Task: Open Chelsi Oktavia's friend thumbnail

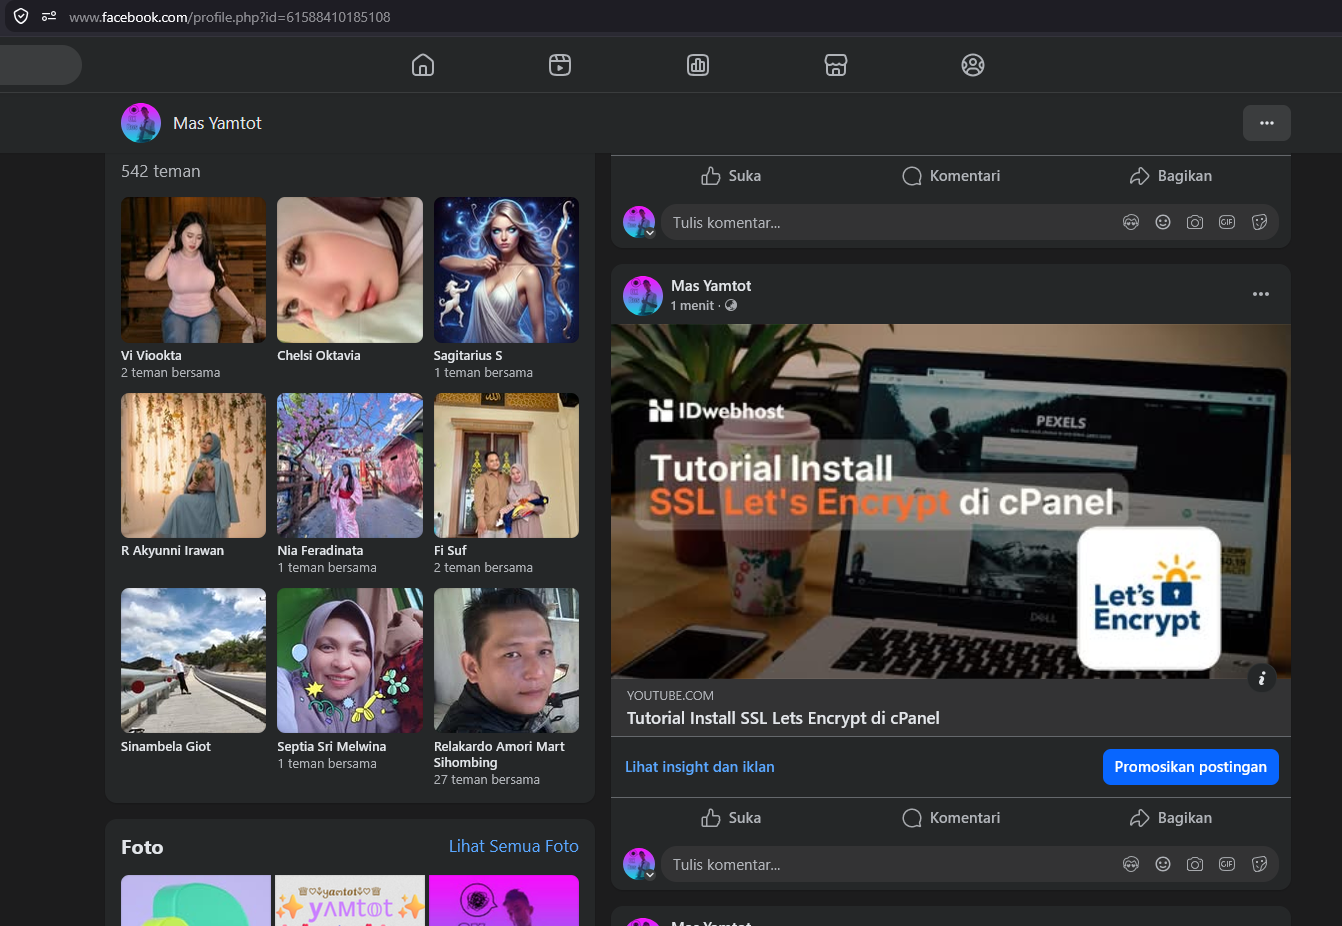Action: 350,270
